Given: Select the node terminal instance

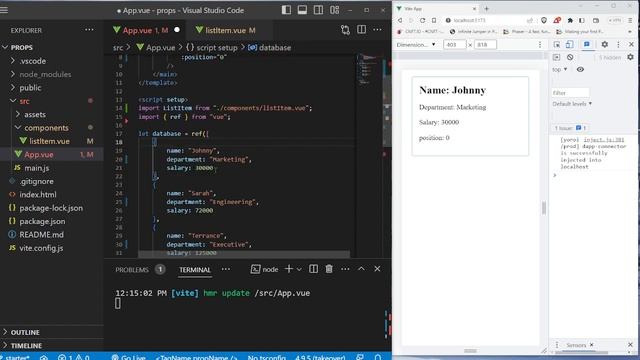Looking at the screenshot, I should [264, 269].
